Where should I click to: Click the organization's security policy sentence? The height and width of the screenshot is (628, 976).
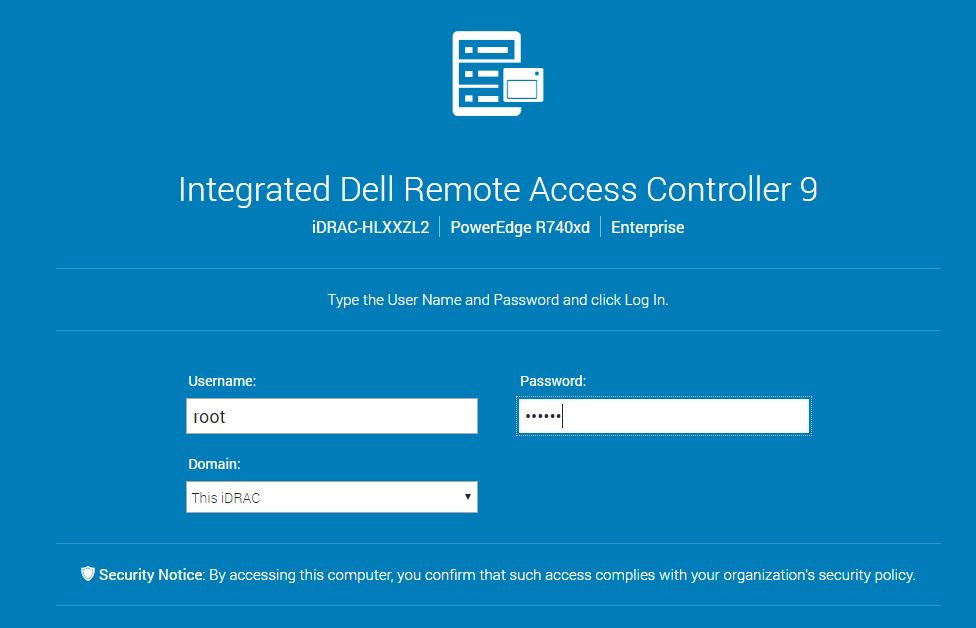562,575
